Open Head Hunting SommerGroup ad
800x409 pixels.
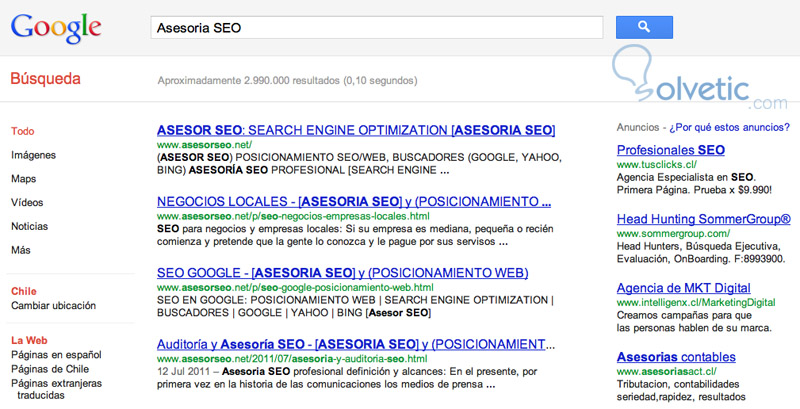click(x=703, y=219)
